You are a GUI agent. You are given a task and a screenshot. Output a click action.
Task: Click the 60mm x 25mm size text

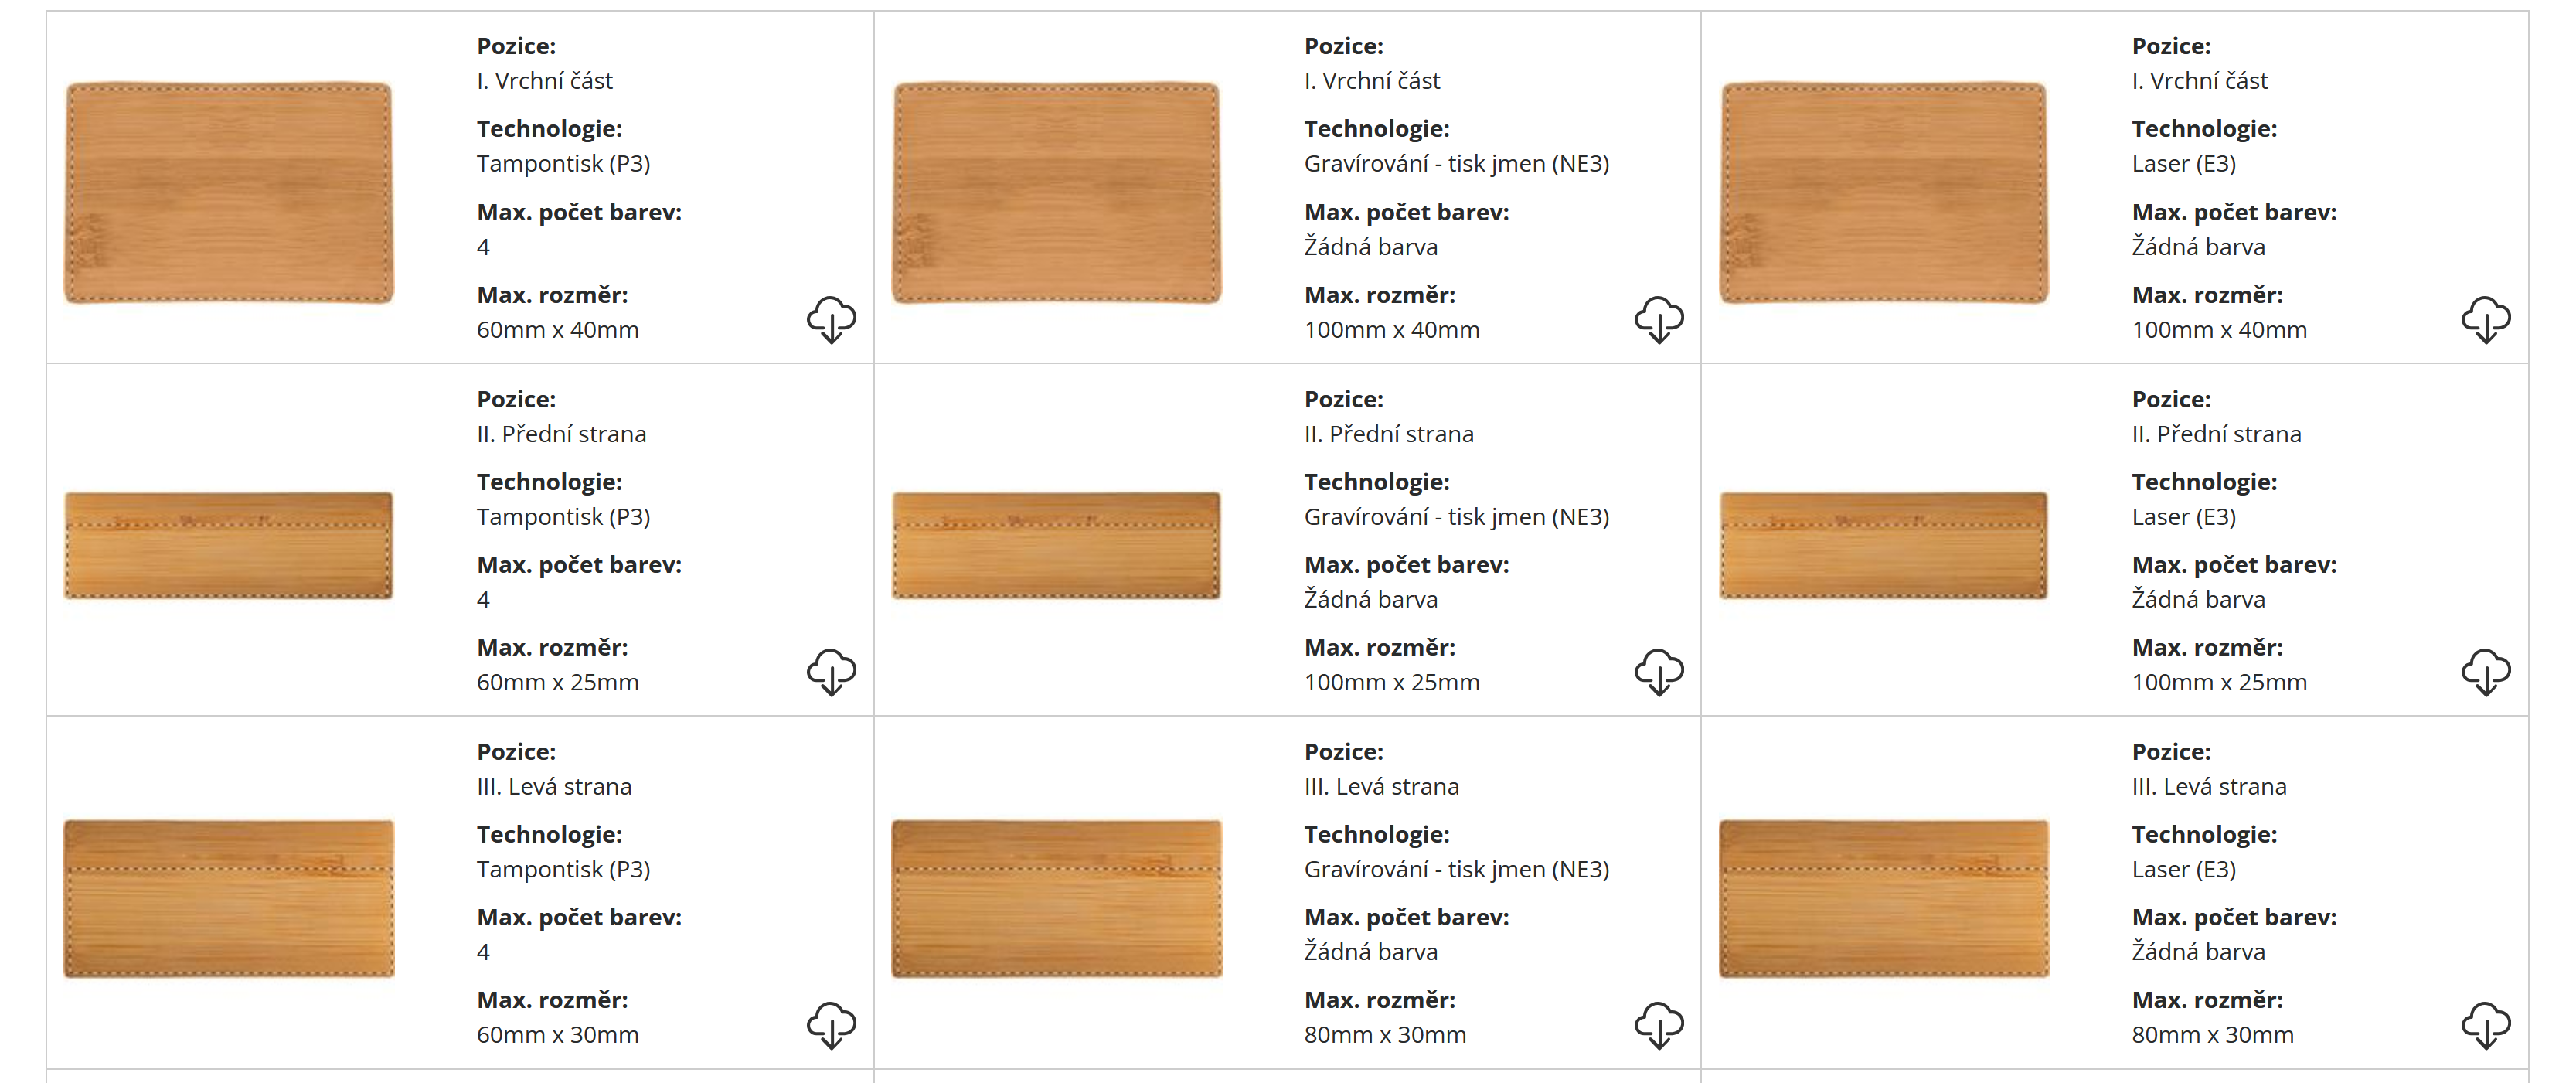pyautogui.click(x=557, y=683)
